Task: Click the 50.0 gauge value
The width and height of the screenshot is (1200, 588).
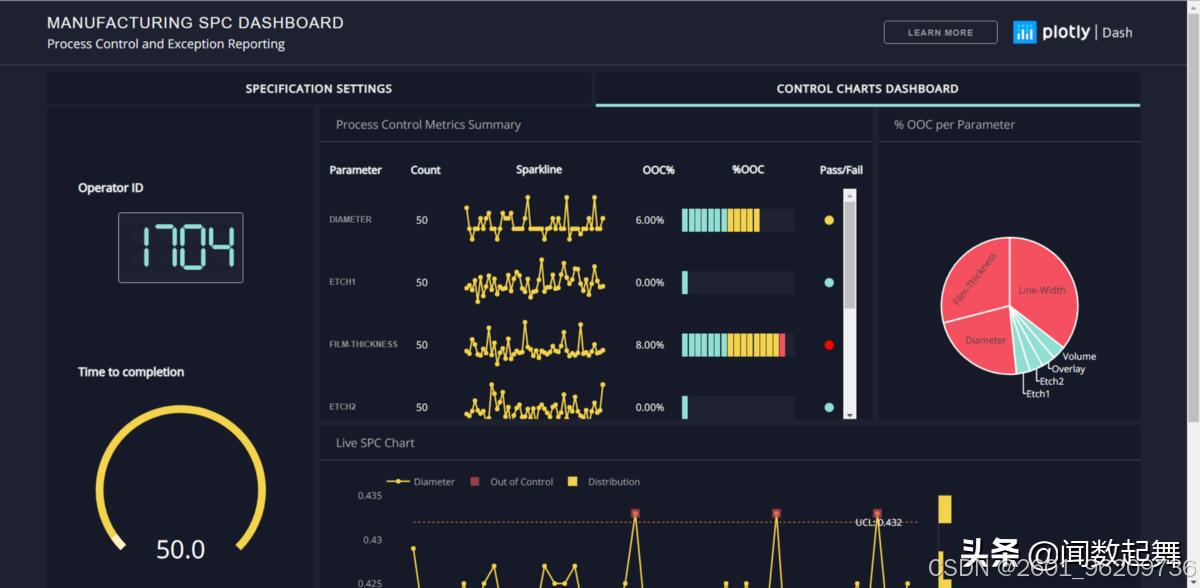Action: pos(181,549)
